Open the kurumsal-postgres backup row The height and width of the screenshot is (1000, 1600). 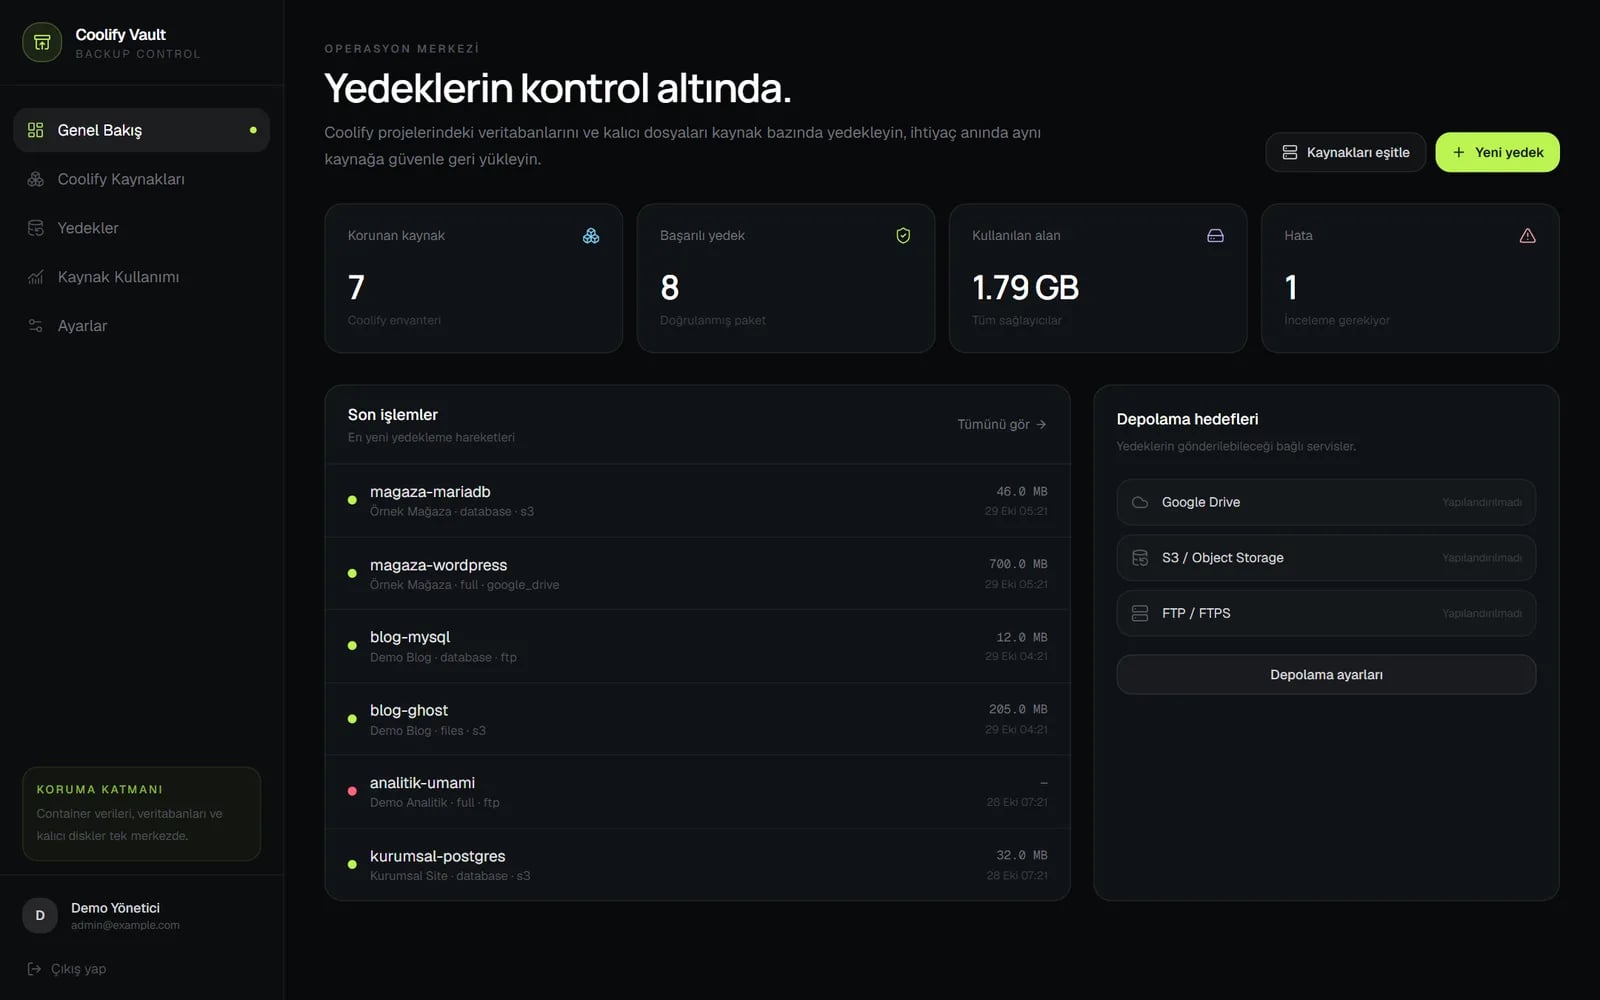tap(697, 865)
